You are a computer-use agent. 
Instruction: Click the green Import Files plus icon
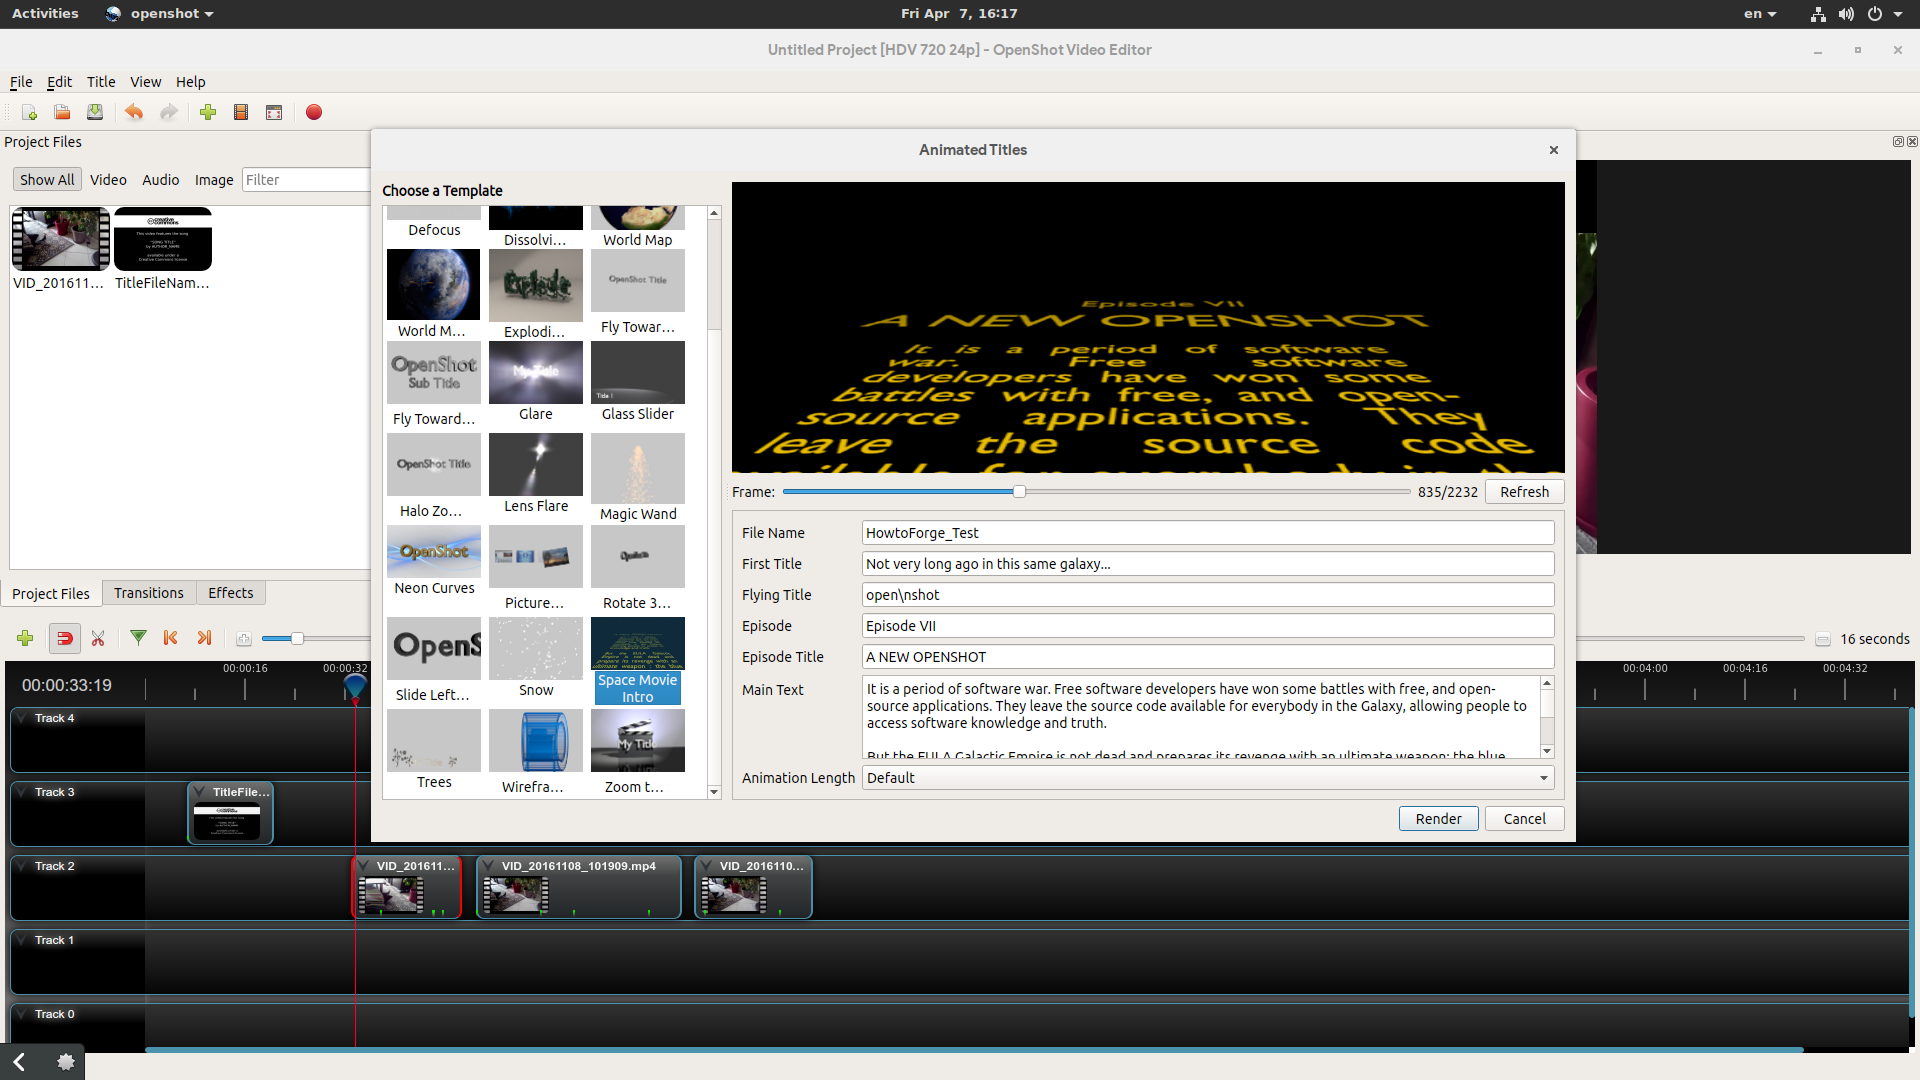(208, 112)
